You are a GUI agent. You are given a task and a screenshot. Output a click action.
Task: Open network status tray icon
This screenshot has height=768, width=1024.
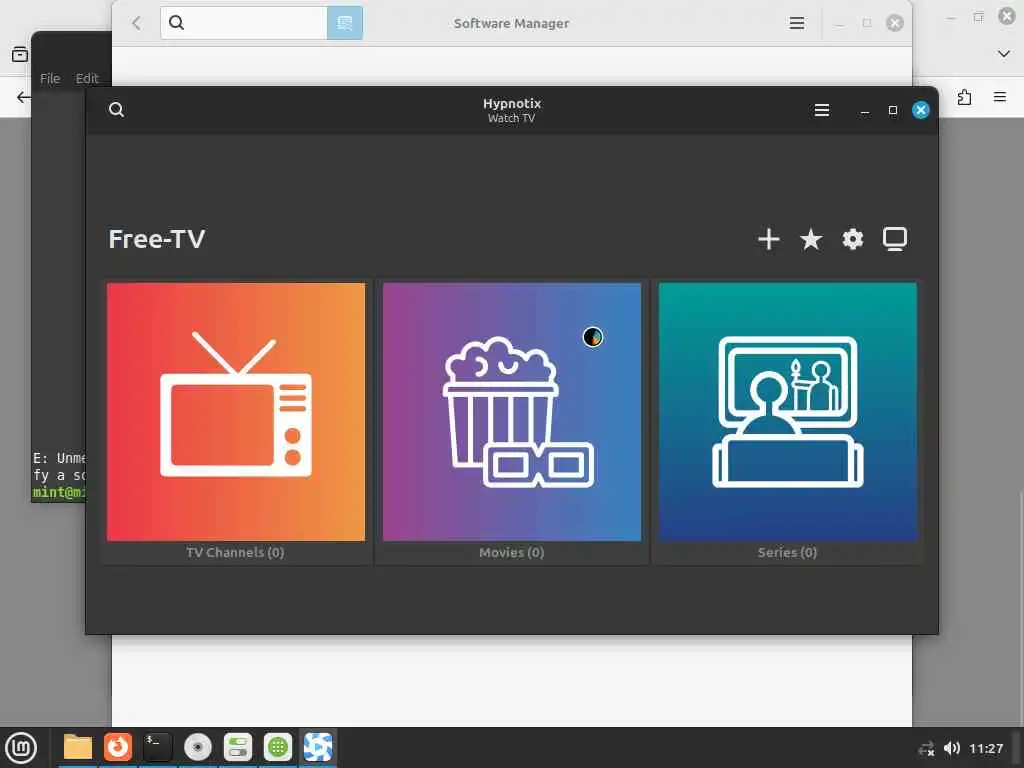pos(926,749)
